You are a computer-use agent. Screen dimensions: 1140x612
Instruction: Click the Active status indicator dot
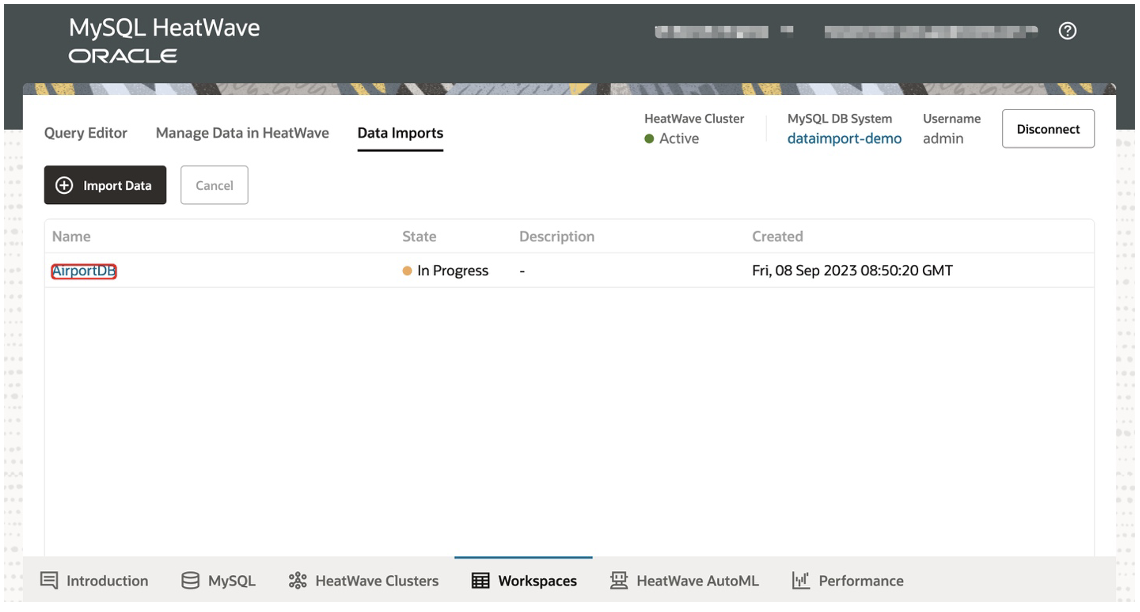pyautogui.click(x=650, y=139)
